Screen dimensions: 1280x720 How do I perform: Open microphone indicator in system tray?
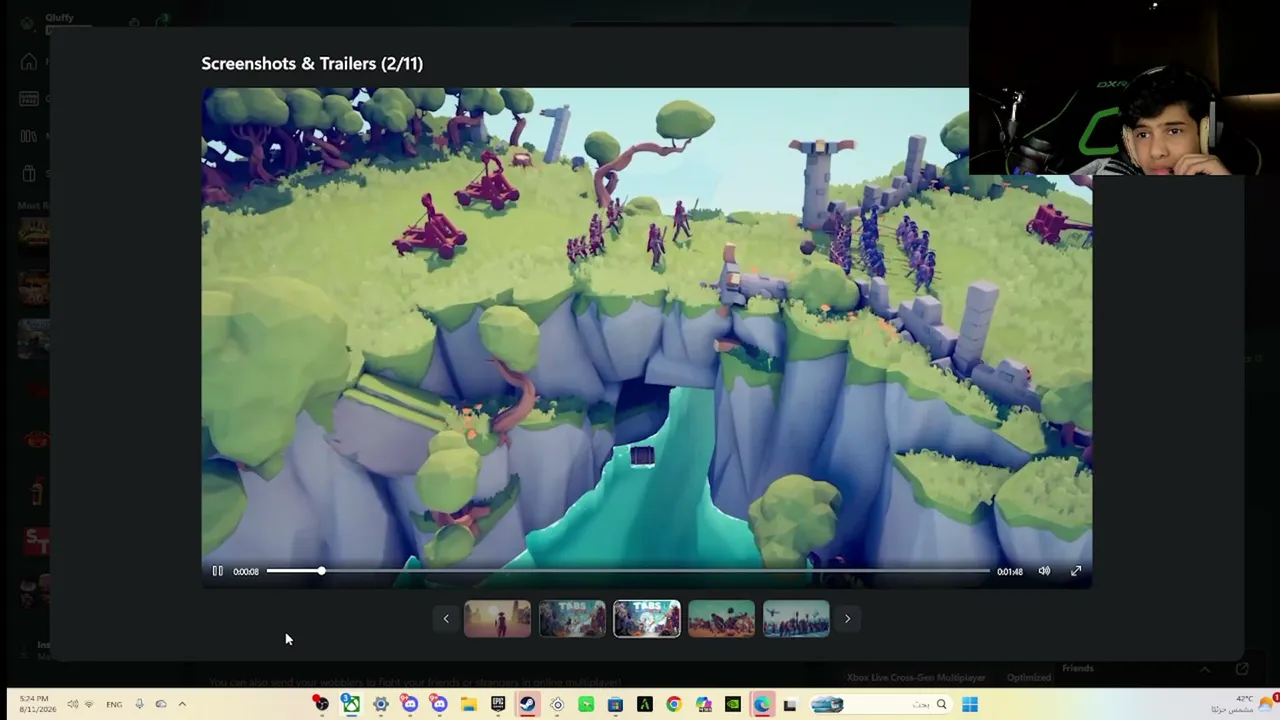click(x=139, y=704)
